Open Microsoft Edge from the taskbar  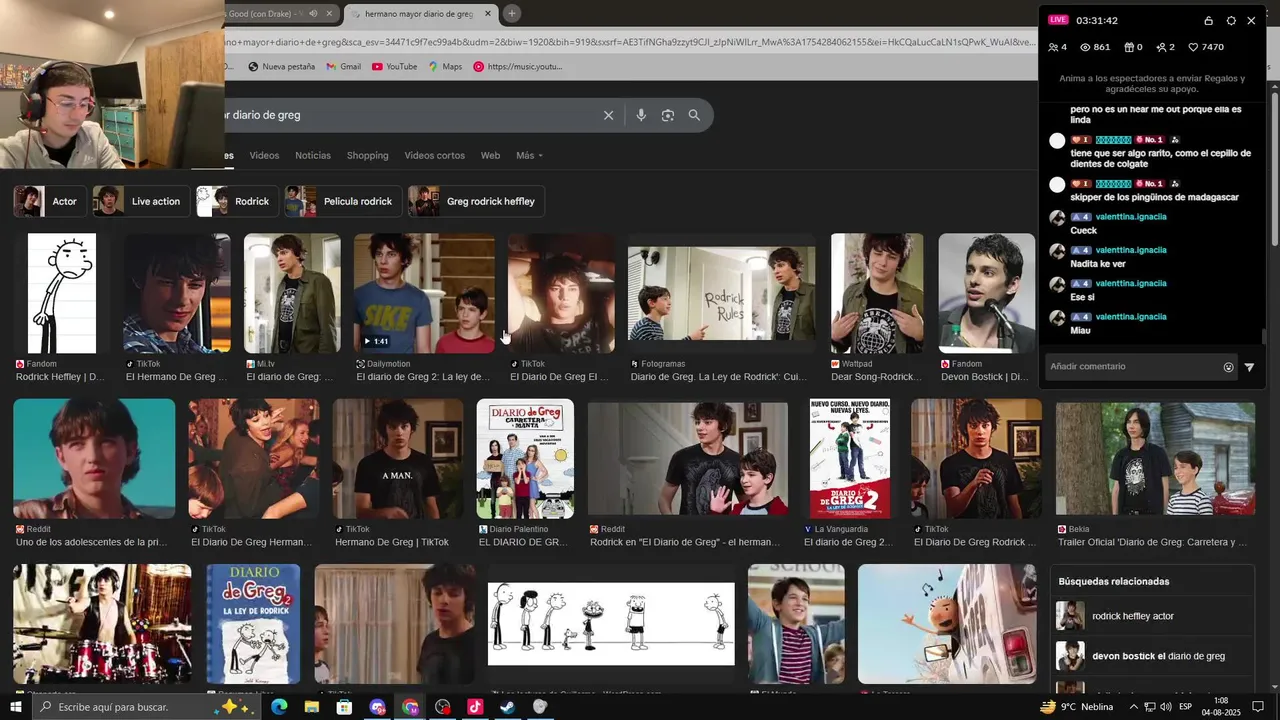pyautogui.click(x=279, y=707)
